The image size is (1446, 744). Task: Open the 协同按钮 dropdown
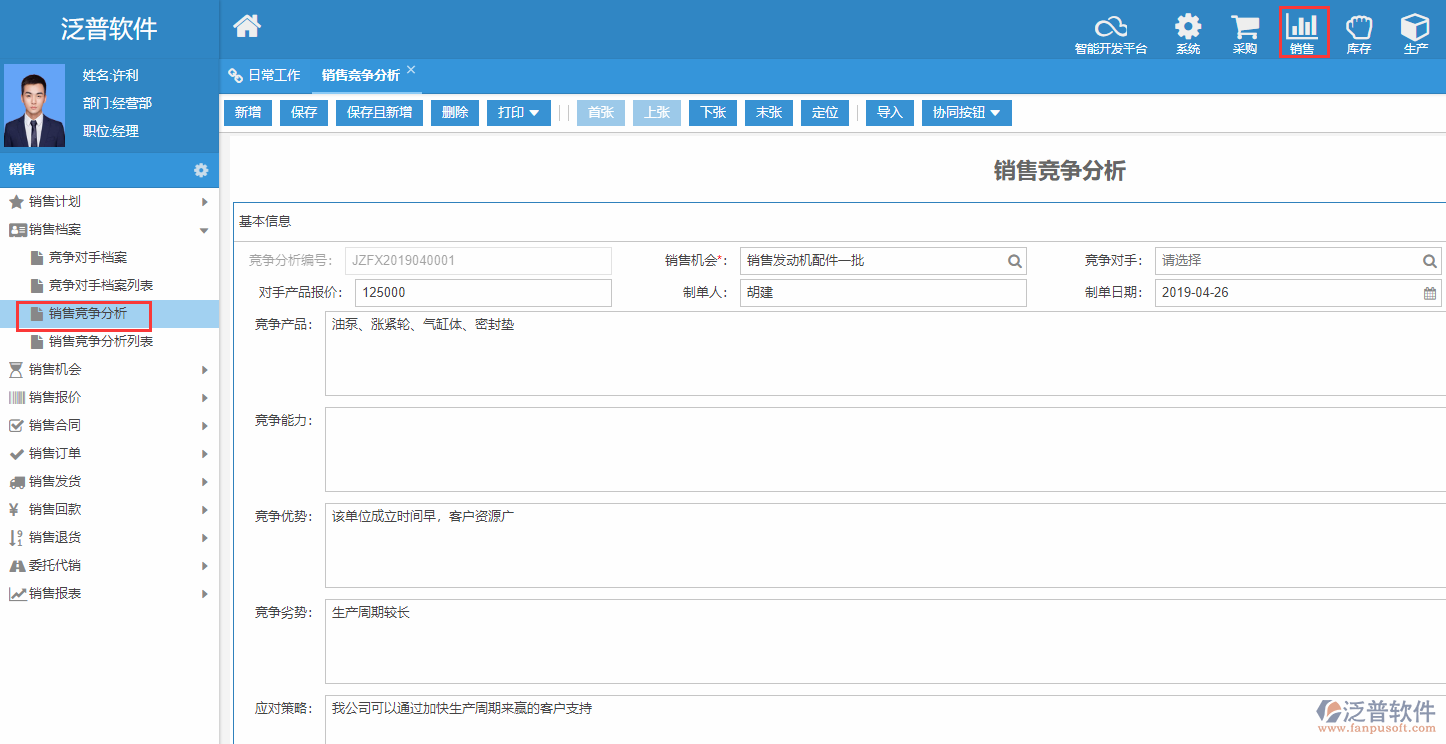tap(966, 113)
